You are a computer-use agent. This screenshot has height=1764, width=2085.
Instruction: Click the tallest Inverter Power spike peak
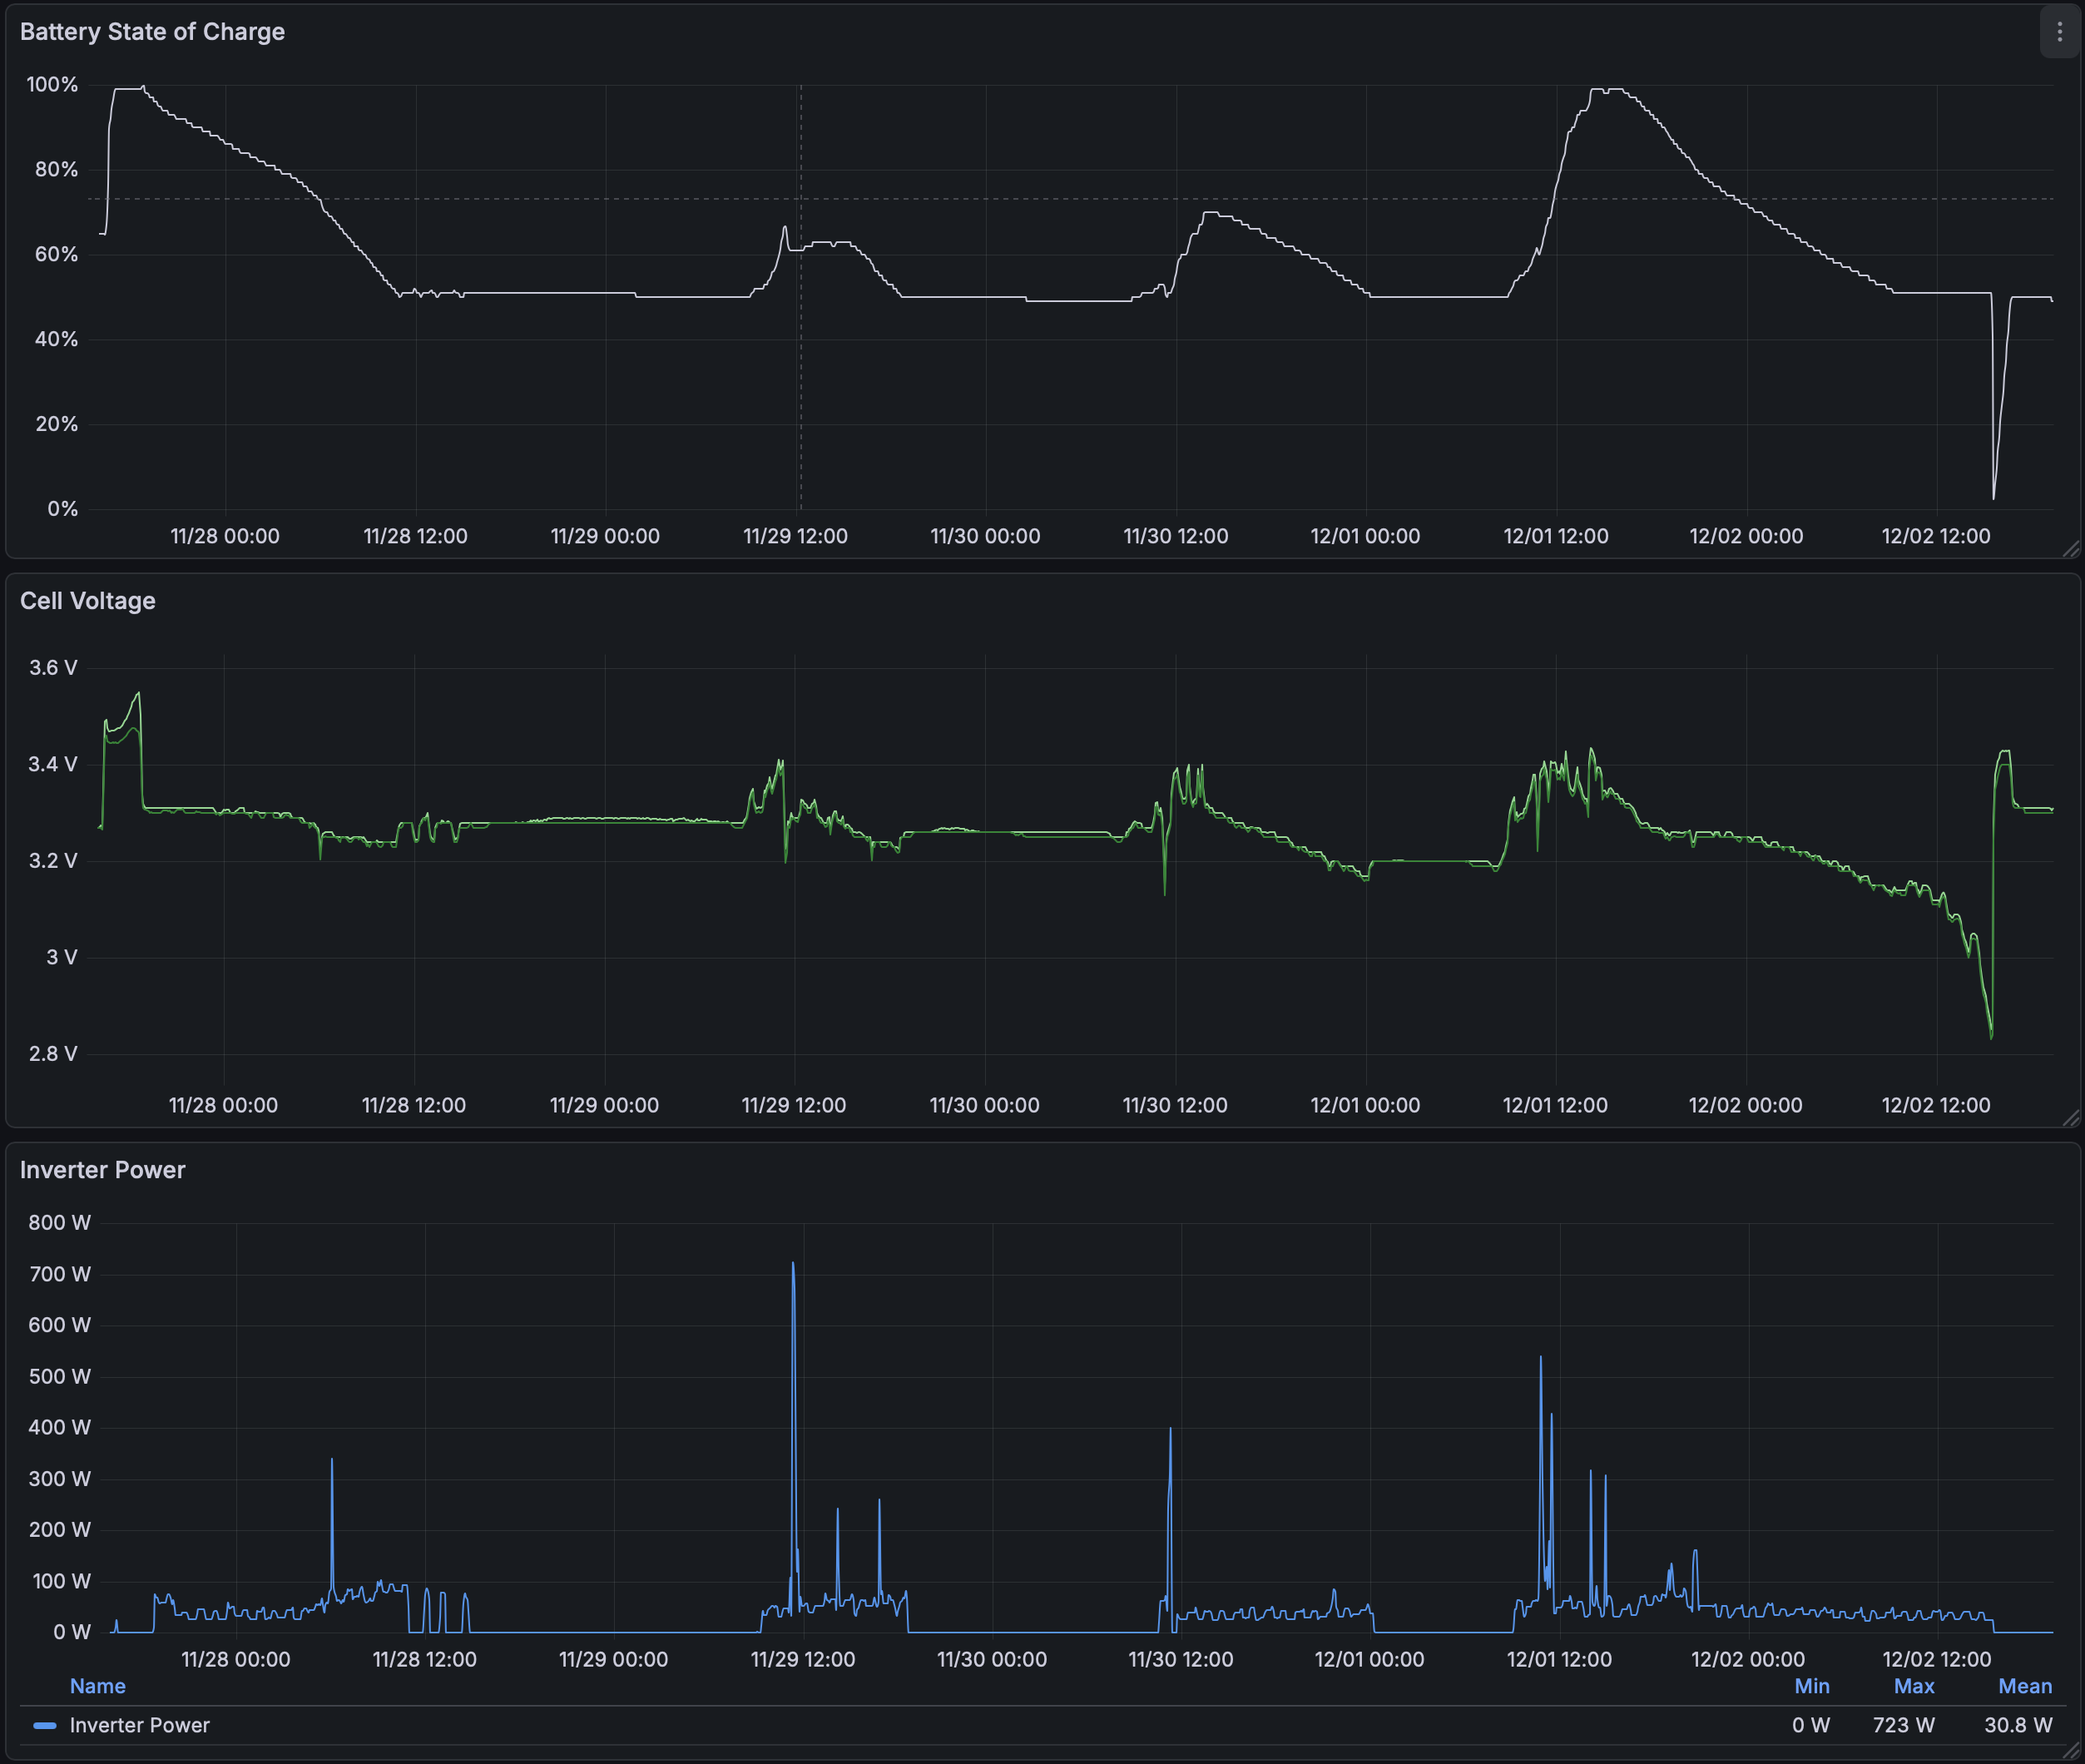[793, 1264]
